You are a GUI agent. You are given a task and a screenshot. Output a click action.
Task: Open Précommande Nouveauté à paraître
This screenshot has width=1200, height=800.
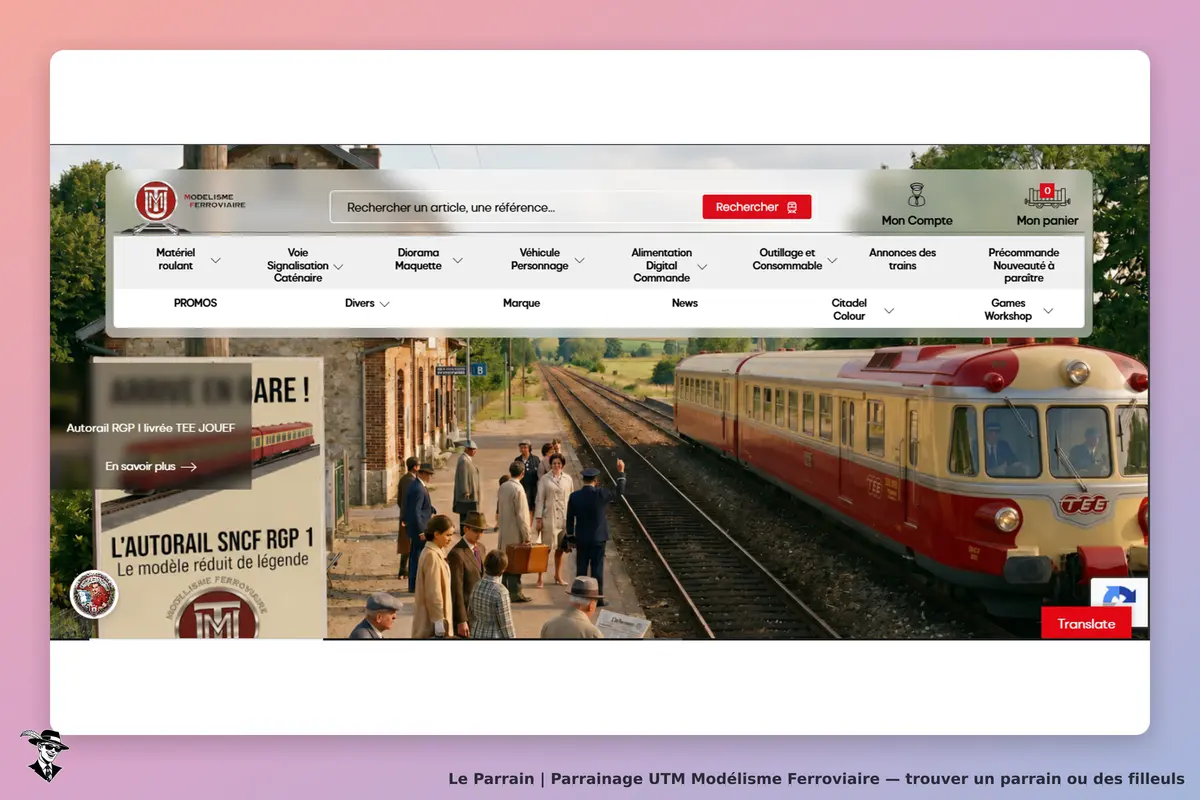[1024, 265]
